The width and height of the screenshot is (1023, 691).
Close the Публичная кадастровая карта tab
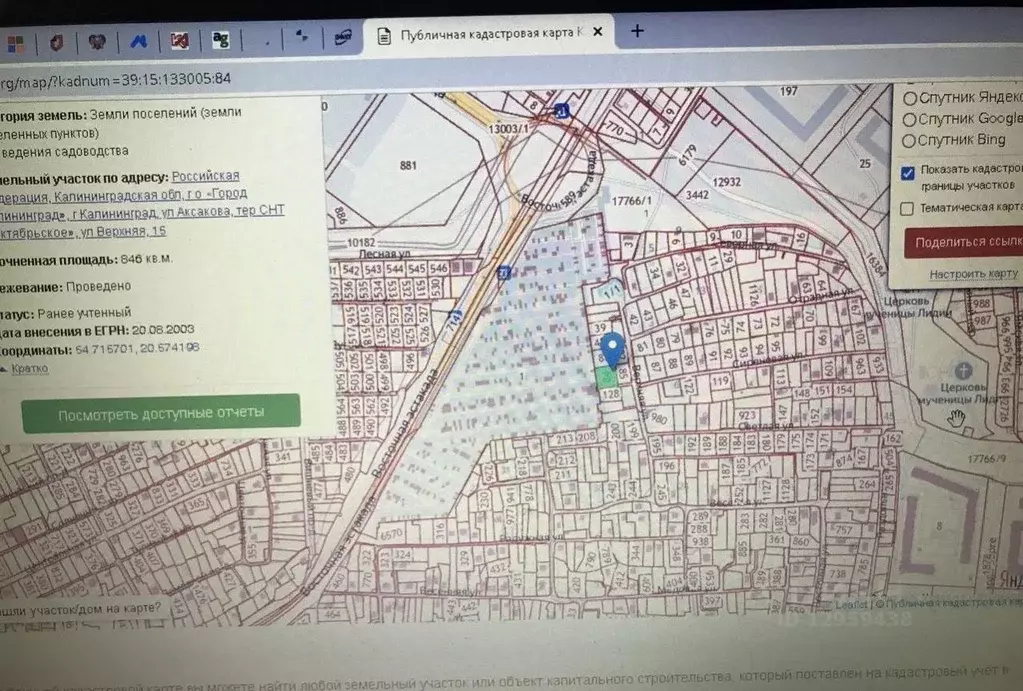coord(598,32)
